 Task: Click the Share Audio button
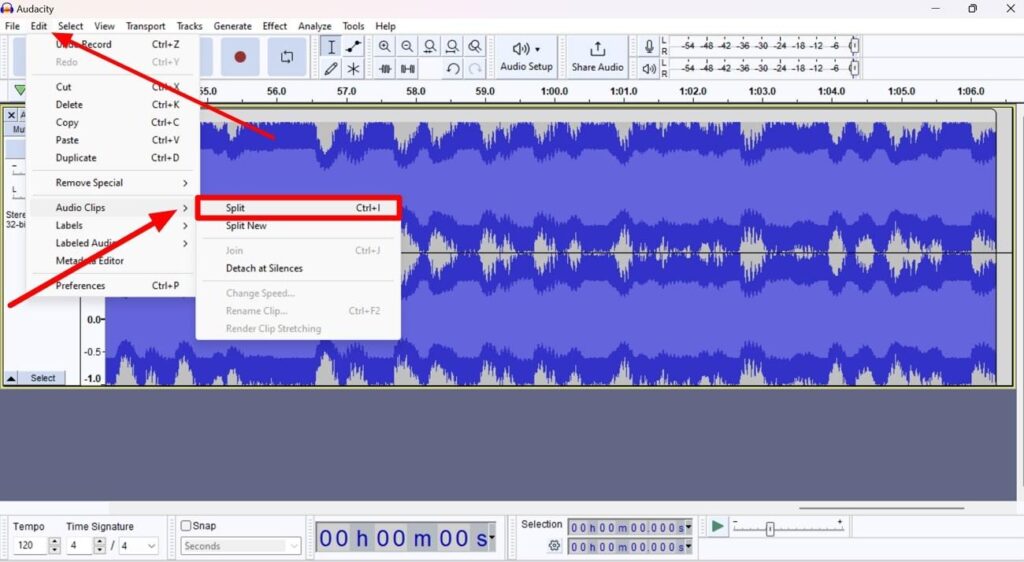click(x=598, y=57)
